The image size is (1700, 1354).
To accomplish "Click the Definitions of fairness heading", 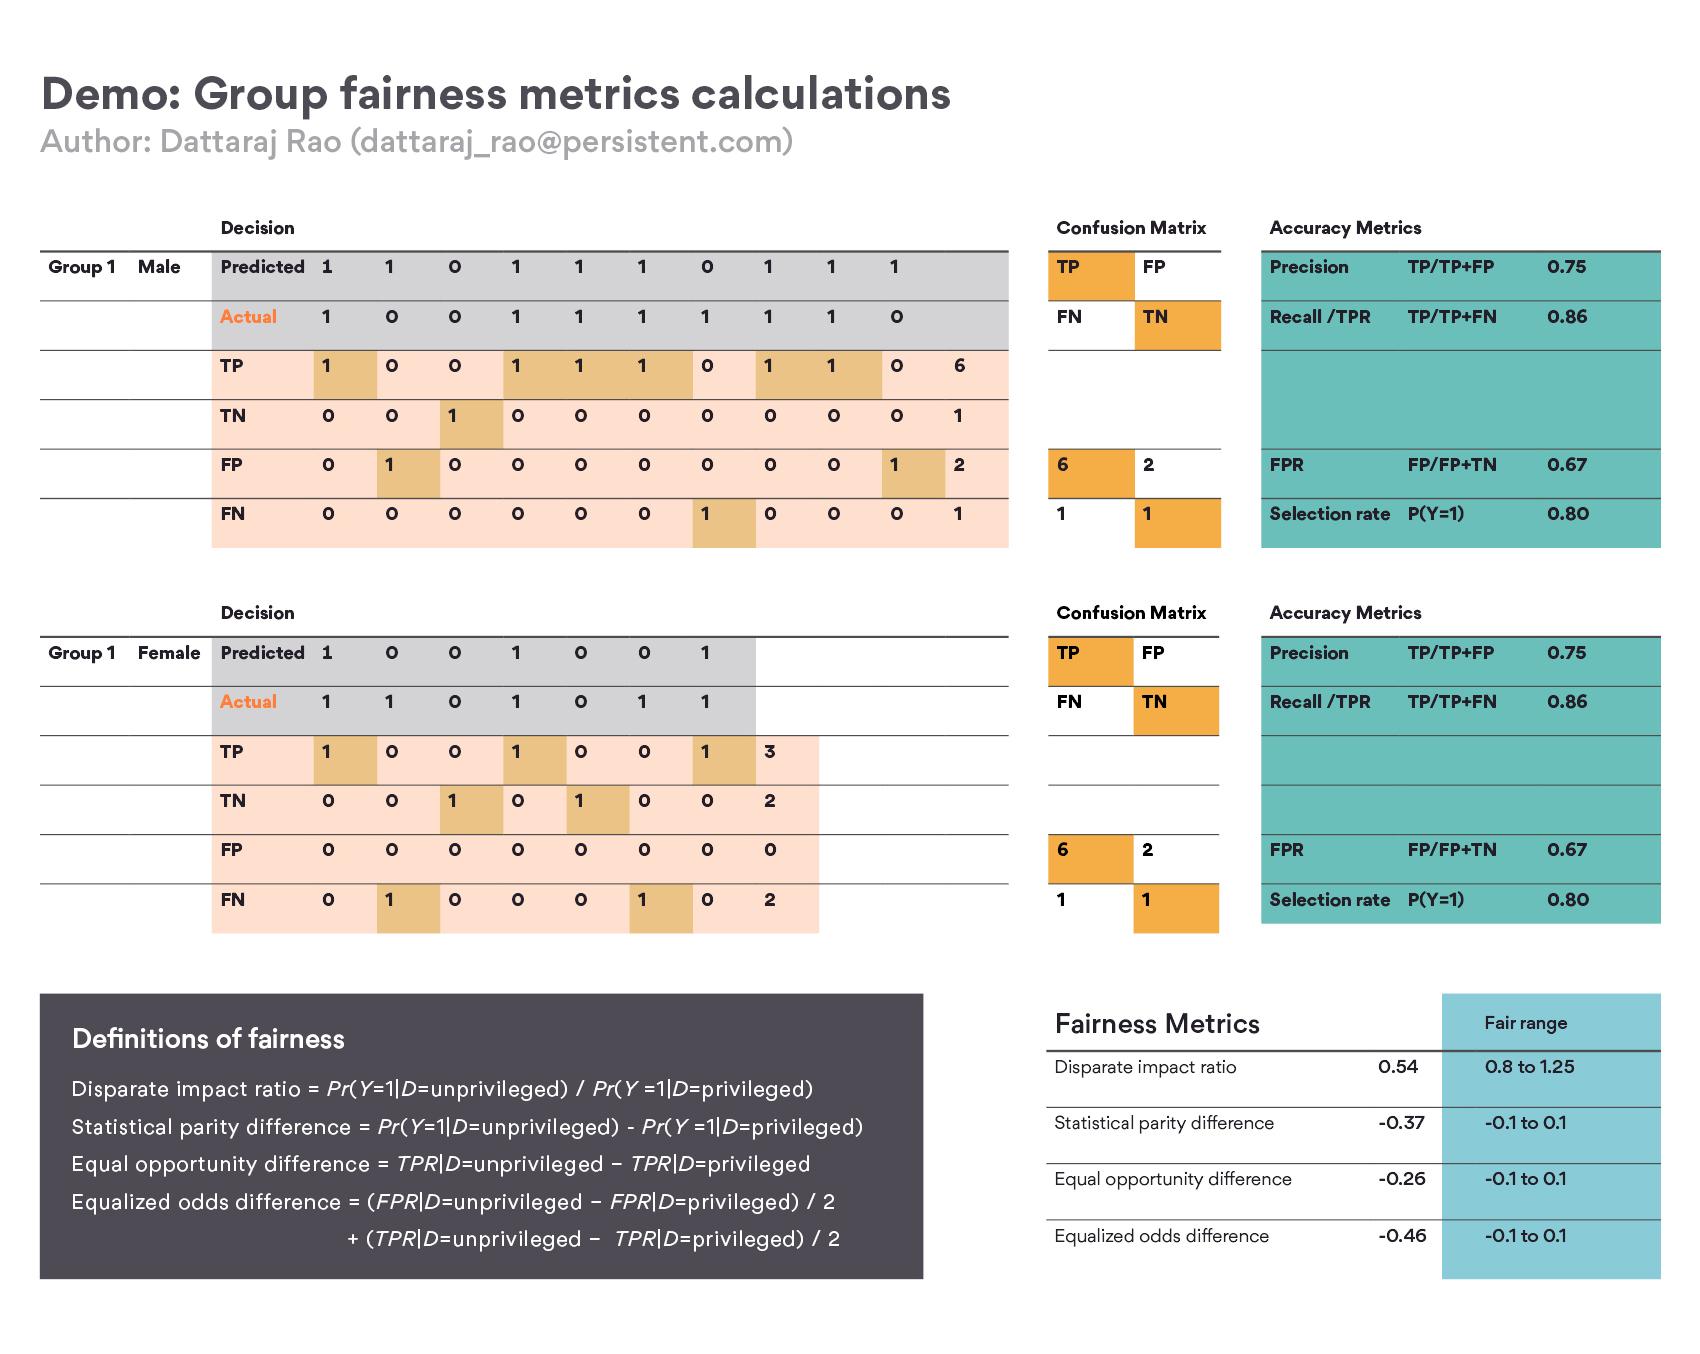I will pyautogui.click(x=208, y=1038).
